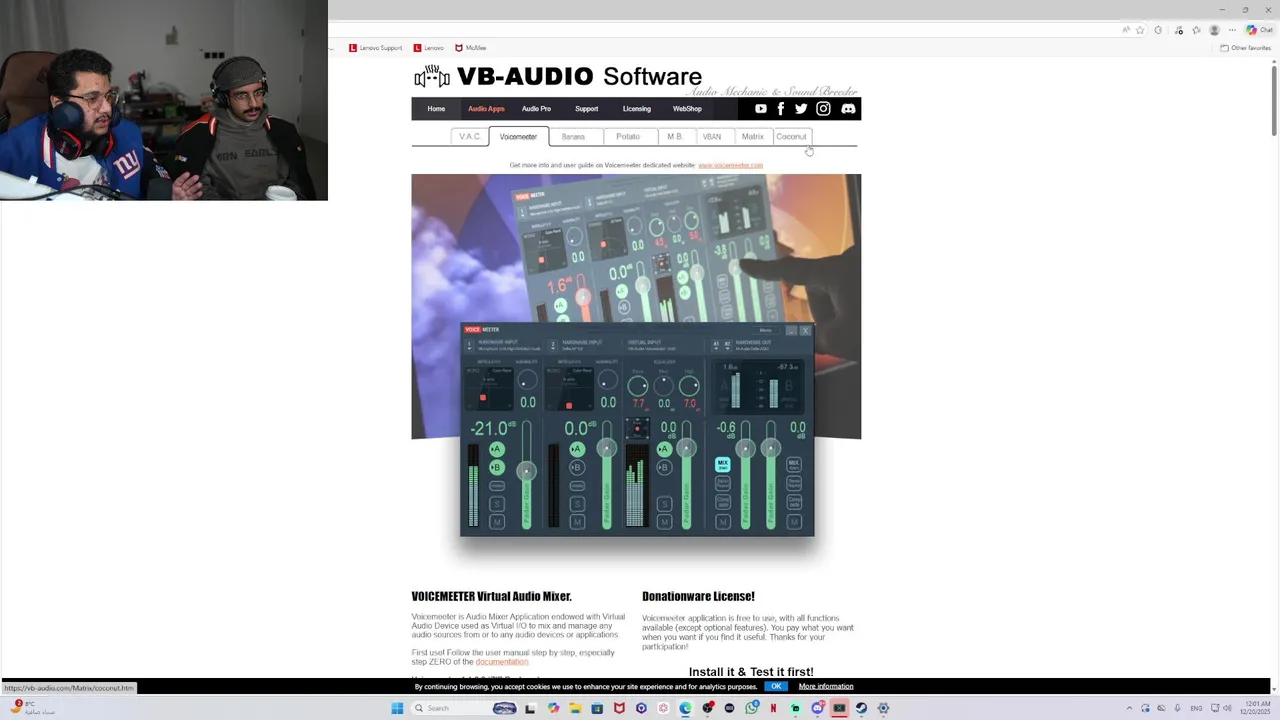Open VB-Audio Facebook page icon
Viewport: 1280px width, 720px height.
click(x=780, y=109)
